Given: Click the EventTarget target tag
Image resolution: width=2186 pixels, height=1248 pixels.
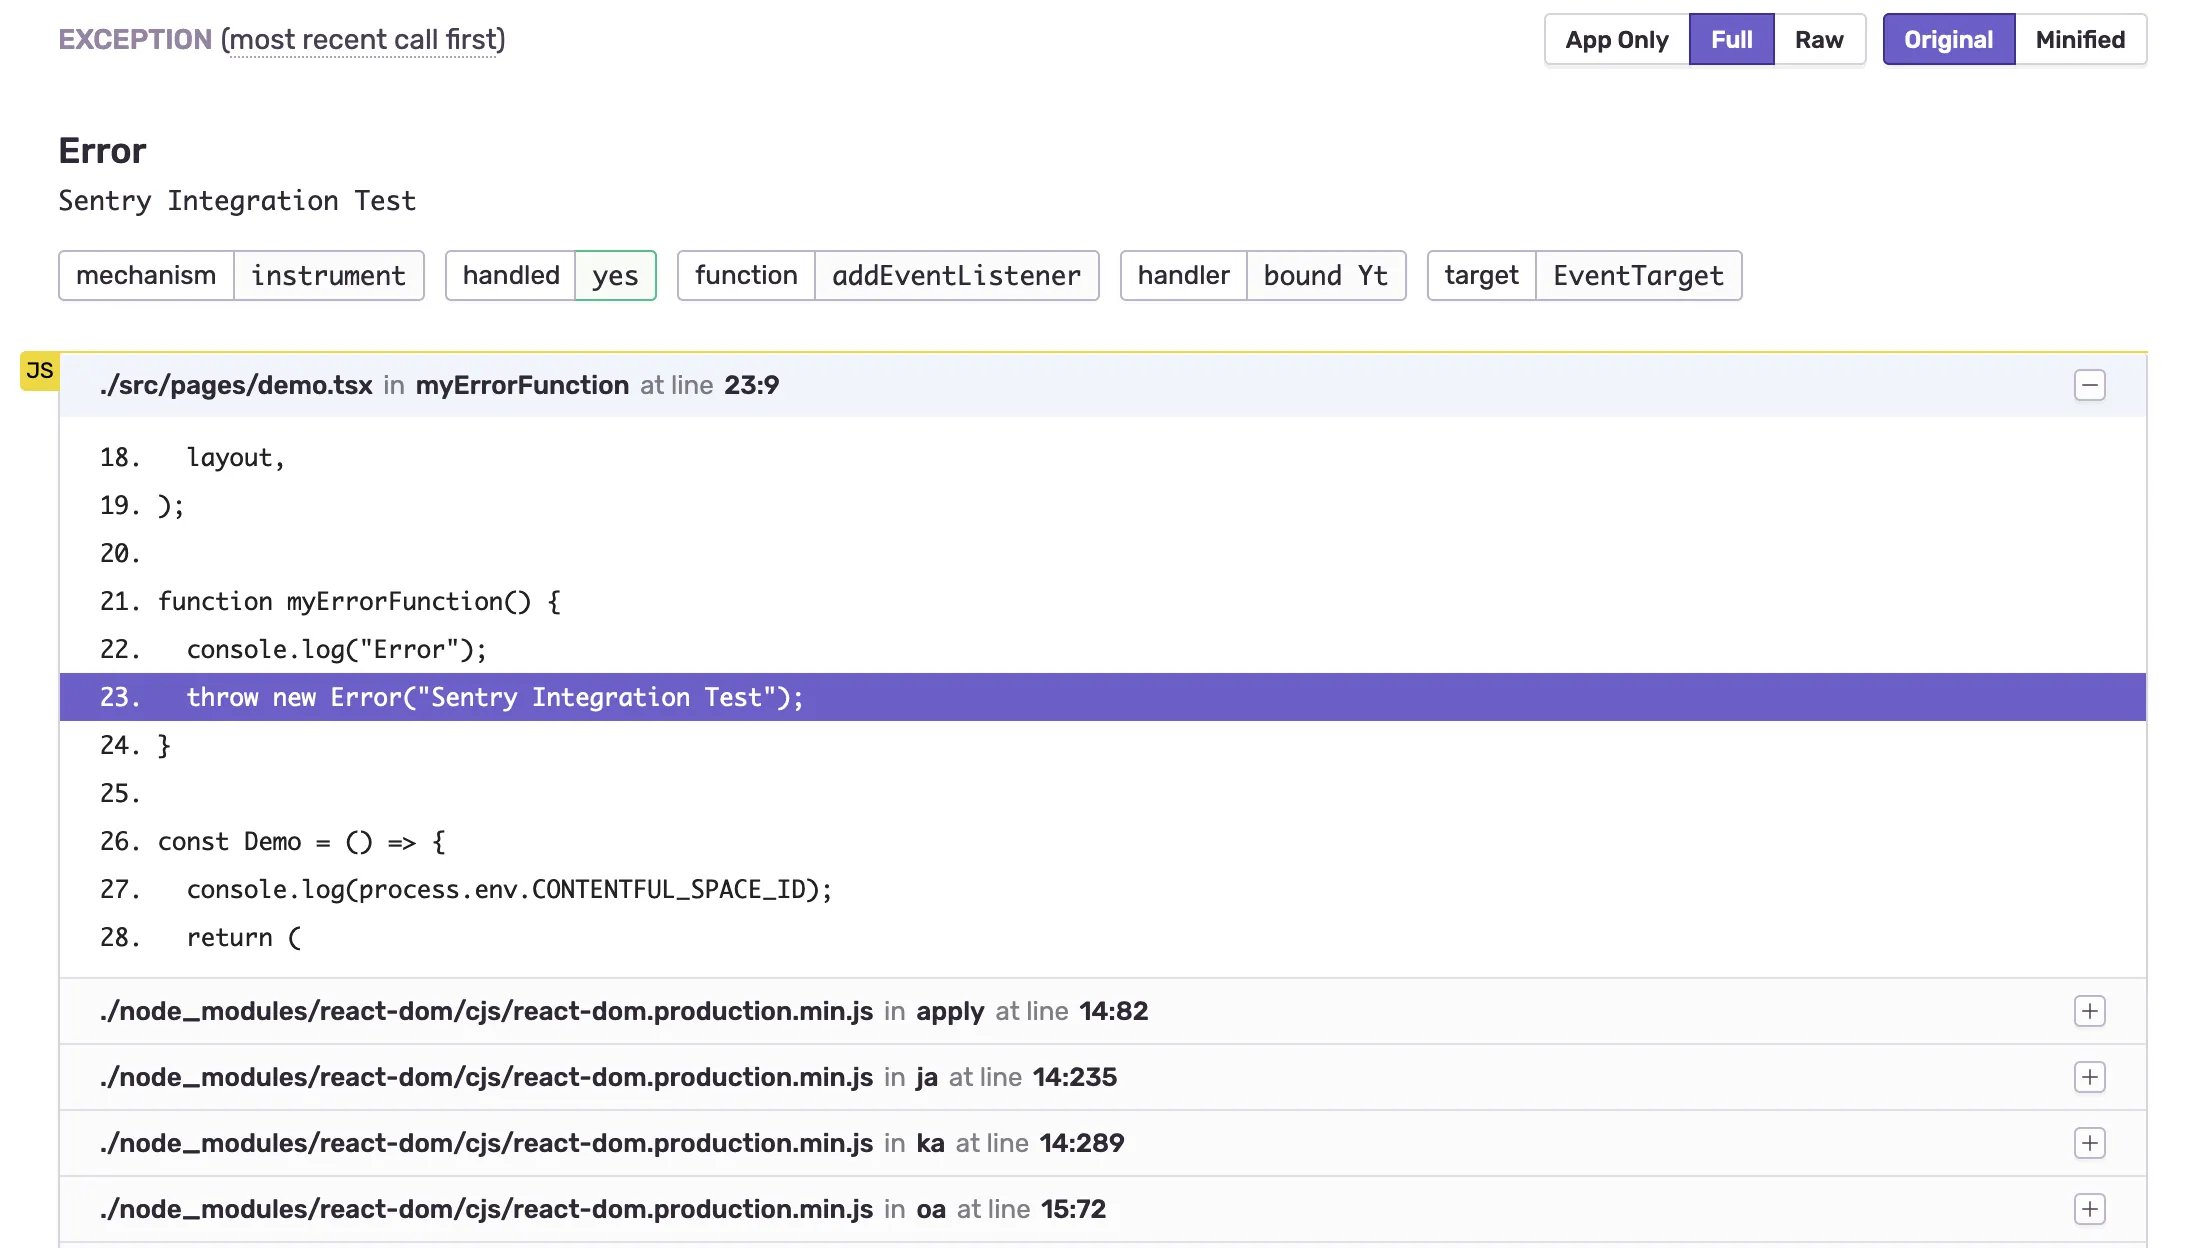Looking at the screenshot, I should (x=1638, y=276).
